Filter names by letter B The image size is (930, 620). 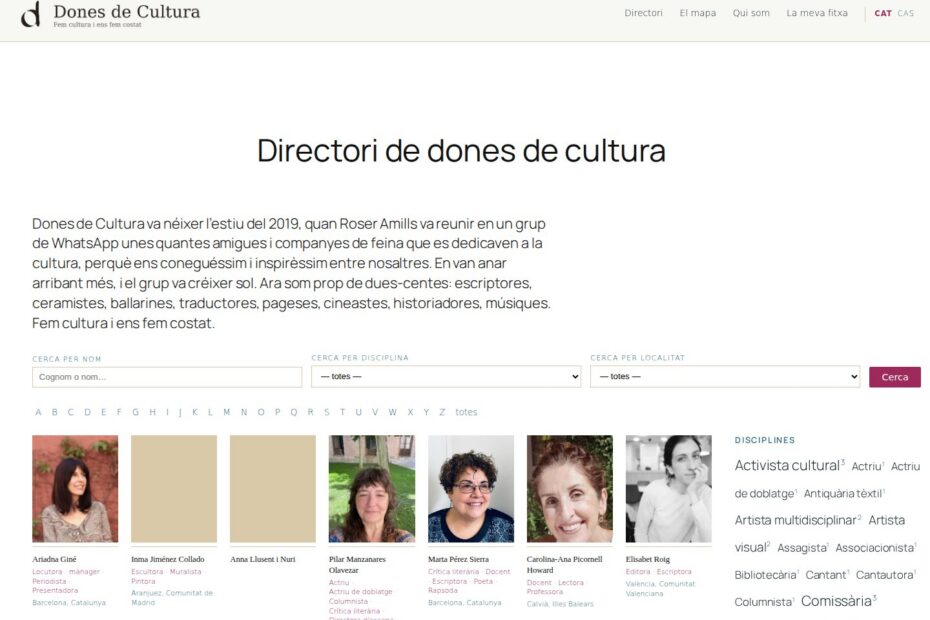(55, 412)
